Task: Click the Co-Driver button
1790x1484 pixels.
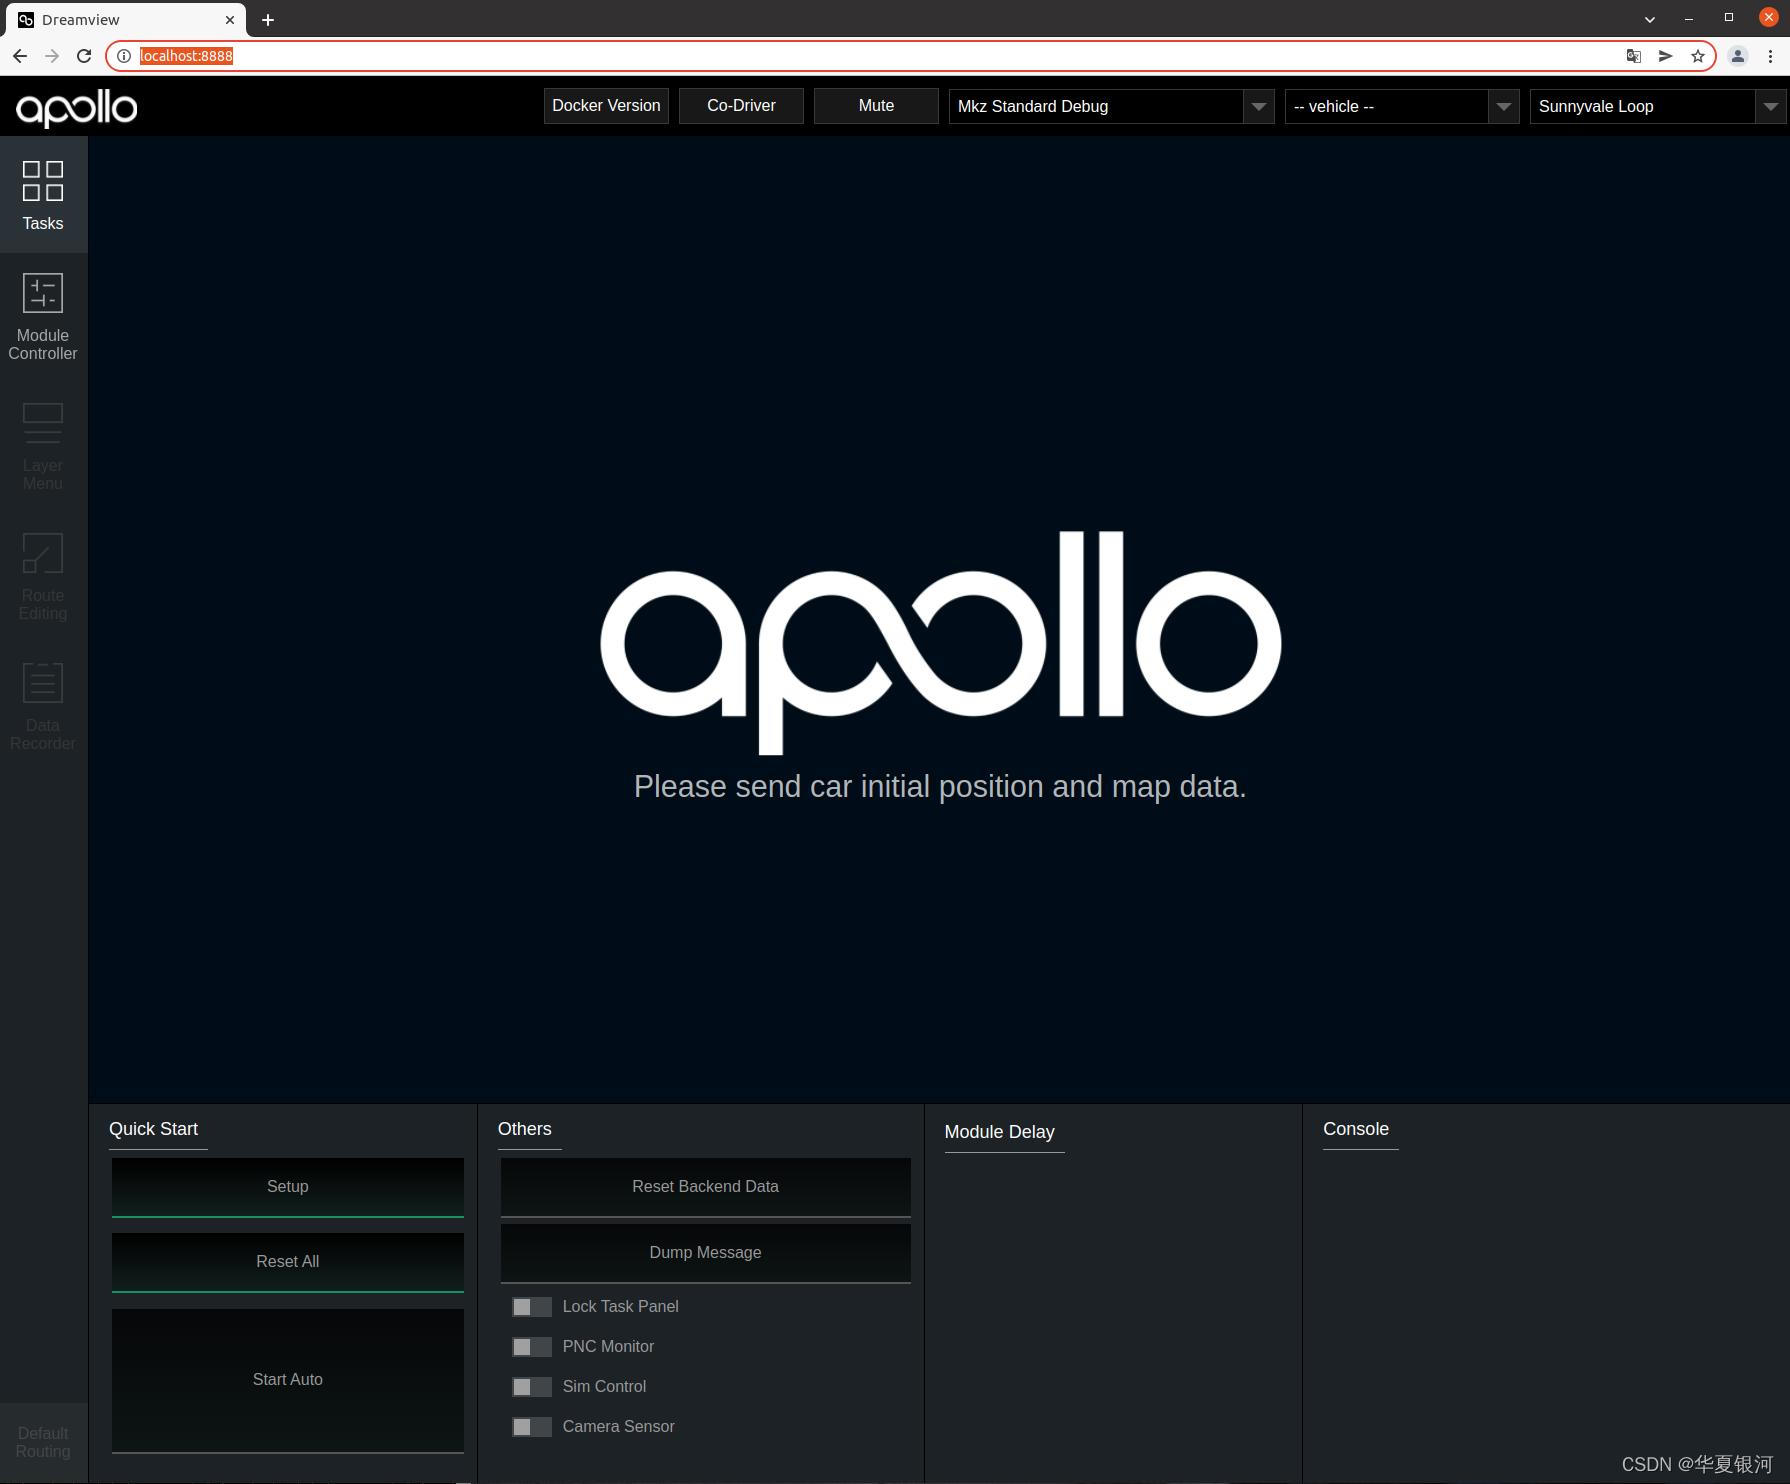Action: point(741,106)
